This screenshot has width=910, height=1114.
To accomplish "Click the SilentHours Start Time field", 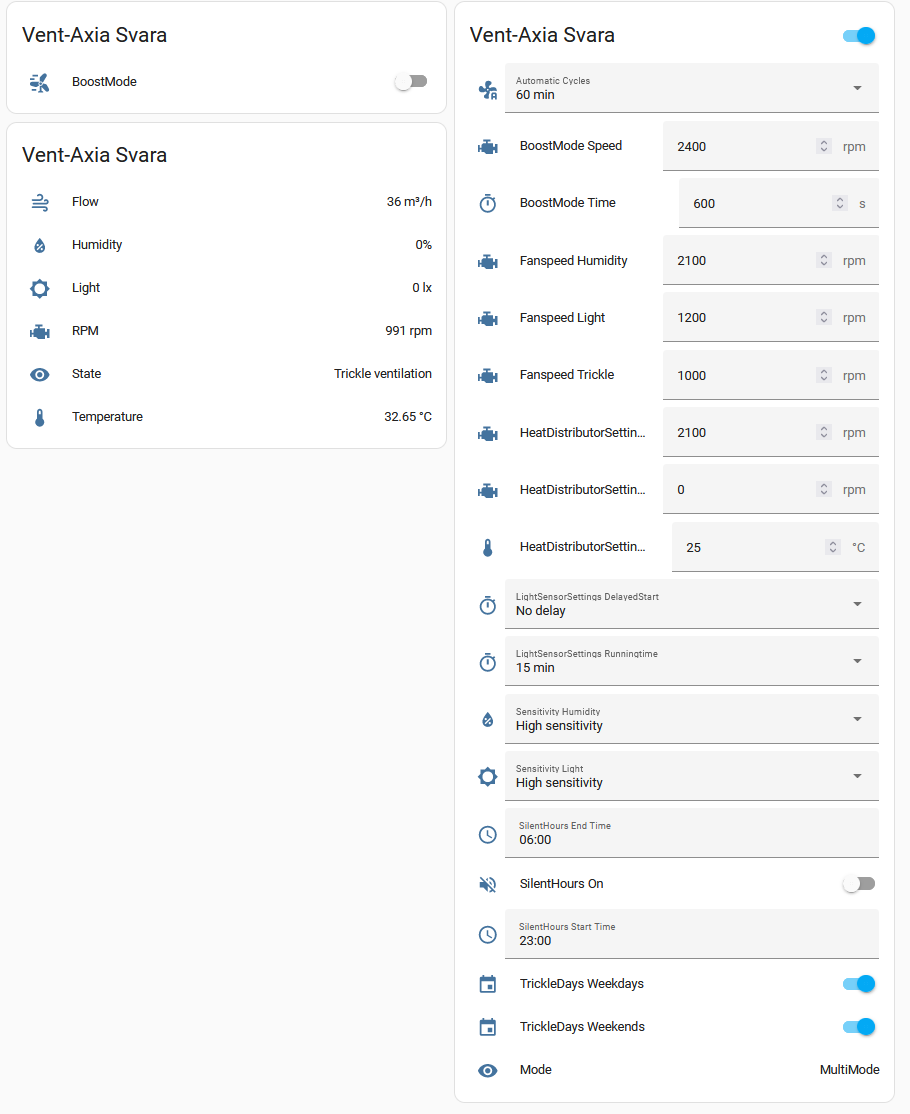I will [x=690, y=934].
